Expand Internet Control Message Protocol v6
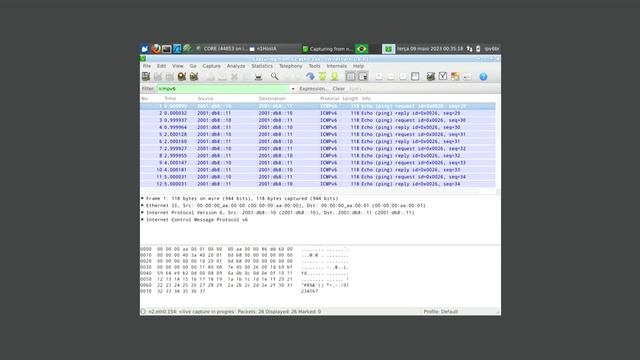Viewport: 640px width, 360px height. point(142,220)
